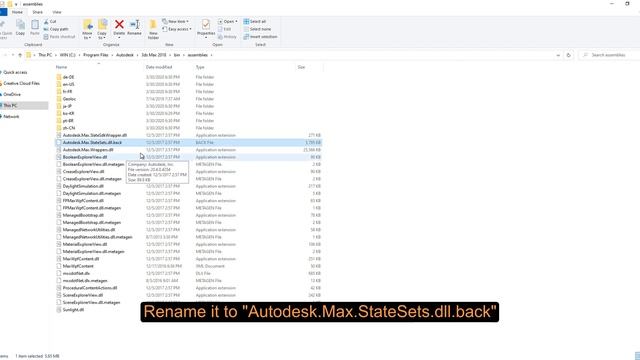Image resolution: width=640 pixels, height=360 pixels.
Task: Select SceneExplorerView.dll file
Action: pyautogui.click(x=83, y=295)
